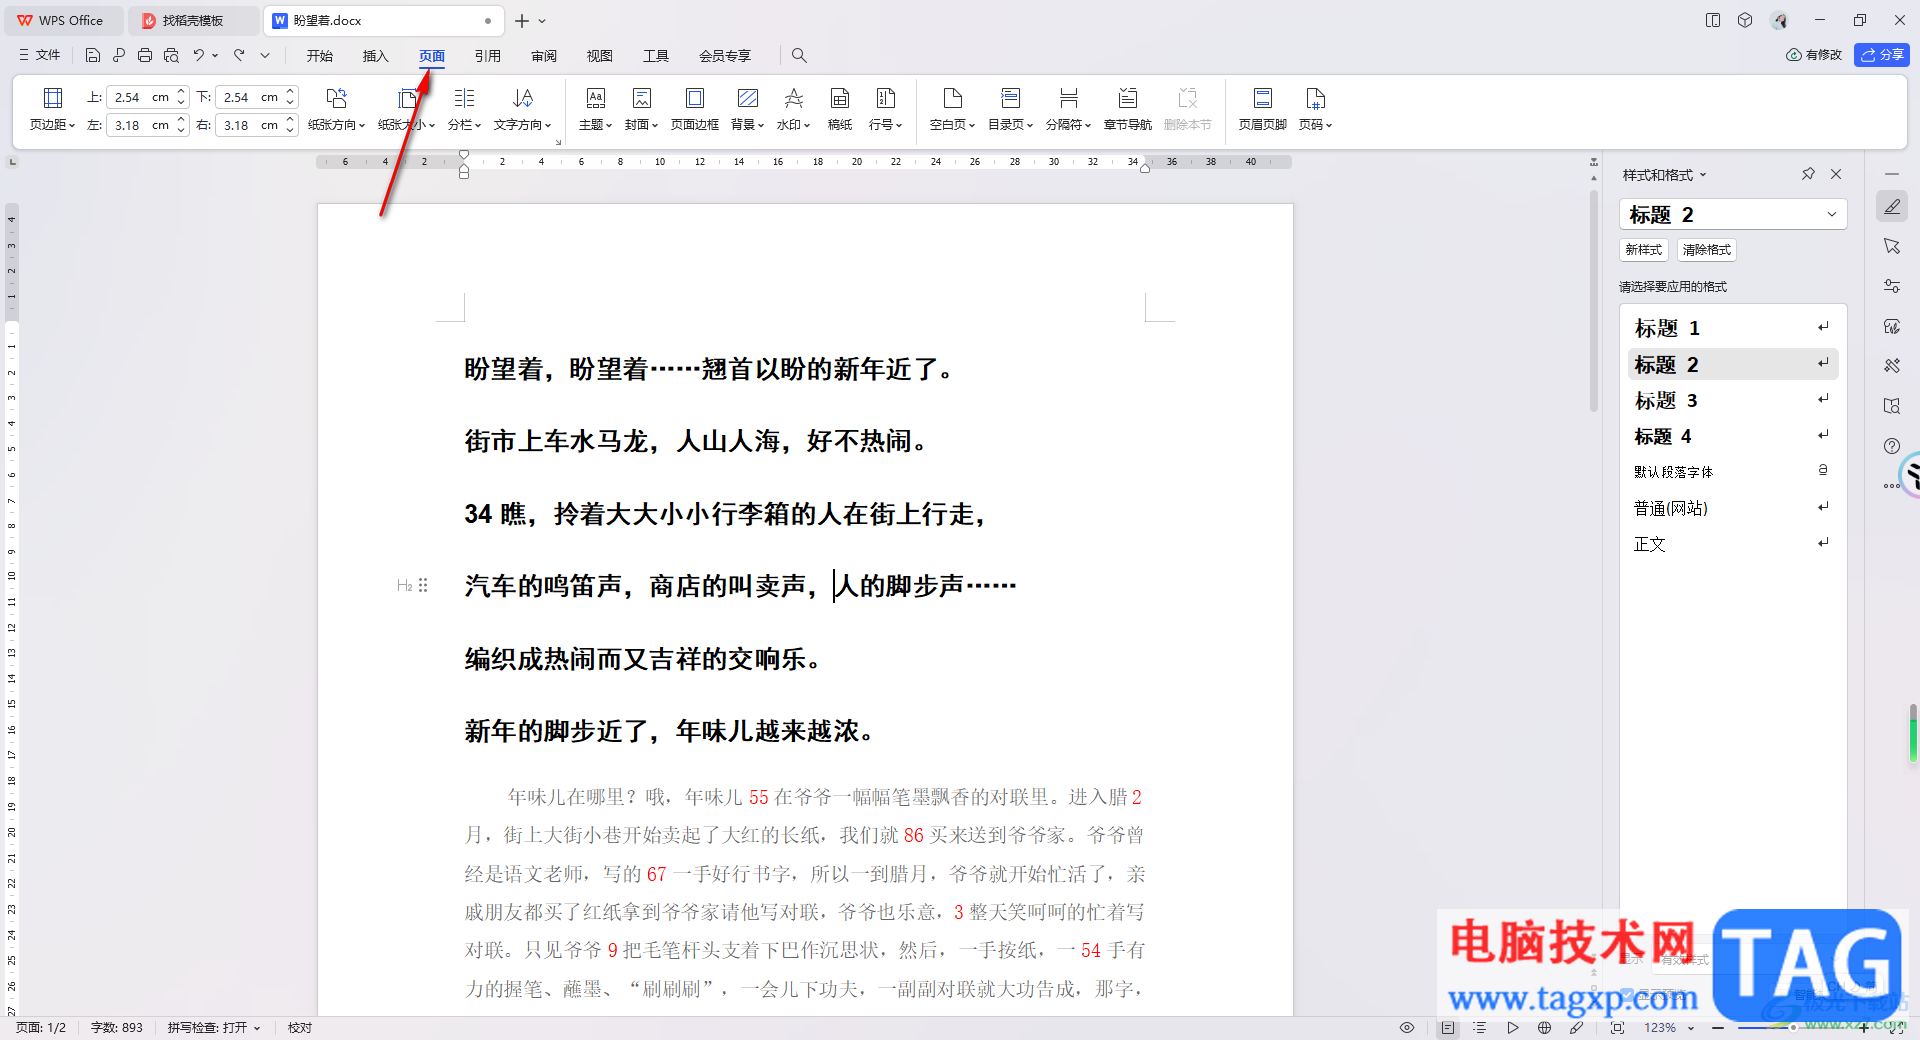Switch to the 引用 ribbon tab
This screenshot has width=1920, height=1040.
click(x=488, y=56)
